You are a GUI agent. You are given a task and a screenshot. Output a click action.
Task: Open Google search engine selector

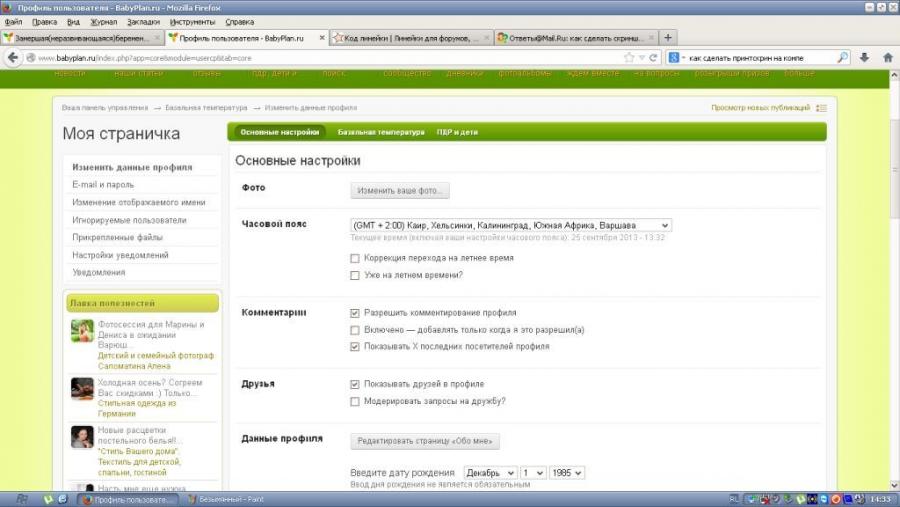(x=677, y=57)
